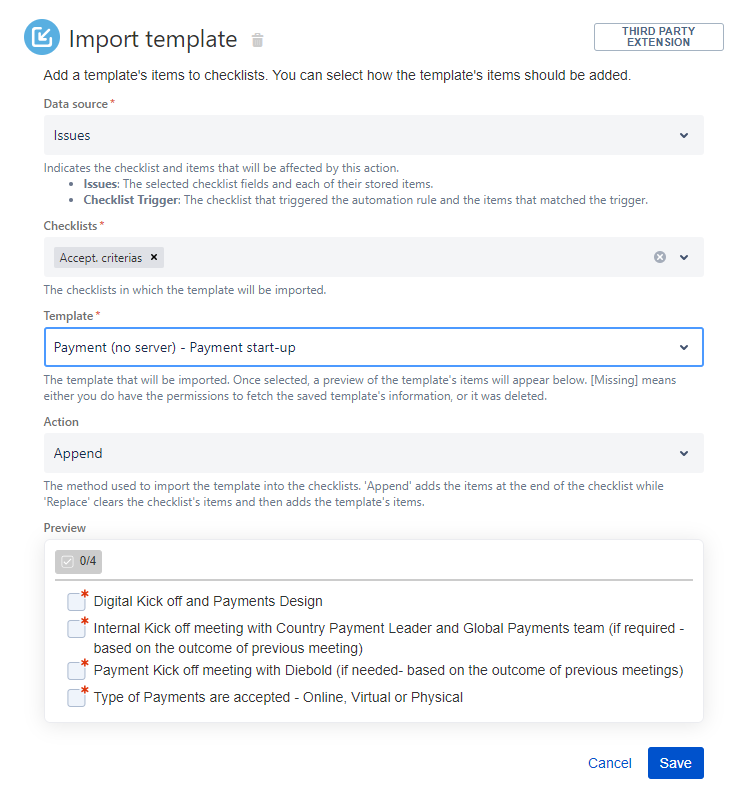This screenshot has height=811, width=740.
Task: Remove the Accept. criterias tag
Action: 154,257
